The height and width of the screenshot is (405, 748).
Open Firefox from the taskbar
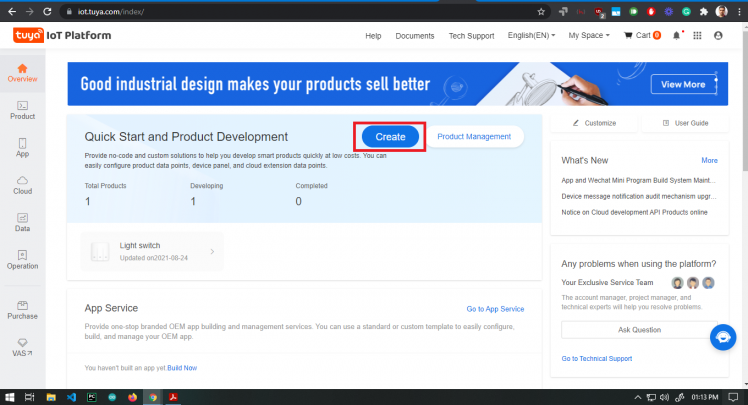pyautogui.click(x=132, y=397)
